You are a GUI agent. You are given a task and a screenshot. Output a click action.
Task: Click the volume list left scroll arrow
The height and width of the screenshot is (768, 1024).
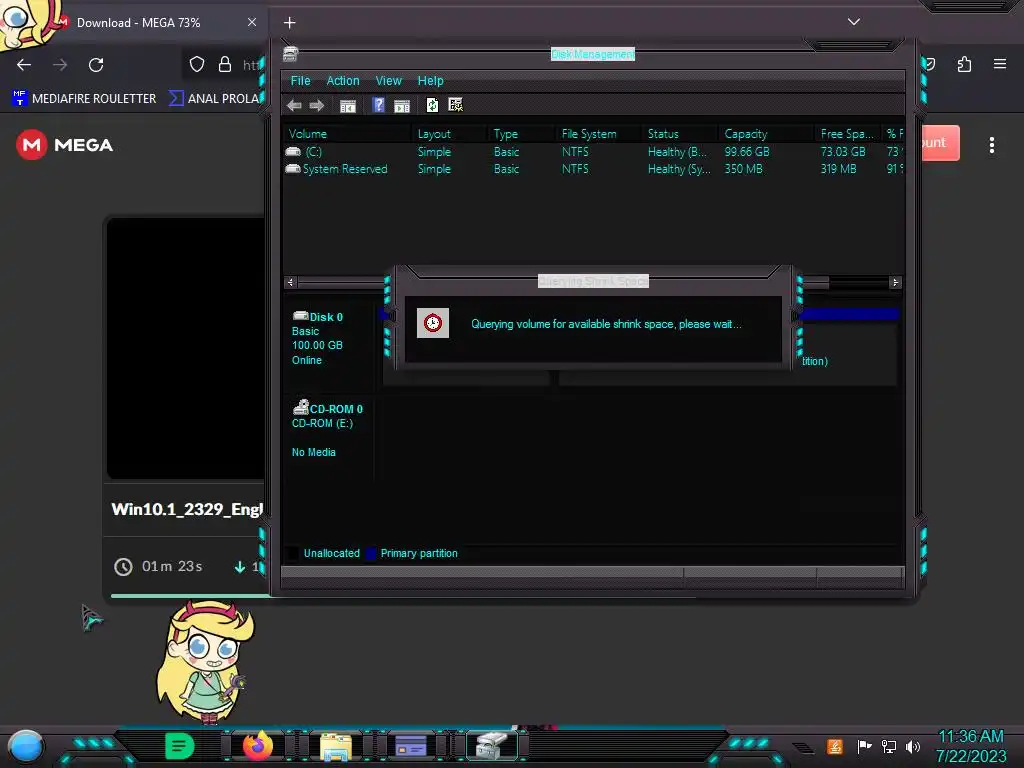point(291,282)
